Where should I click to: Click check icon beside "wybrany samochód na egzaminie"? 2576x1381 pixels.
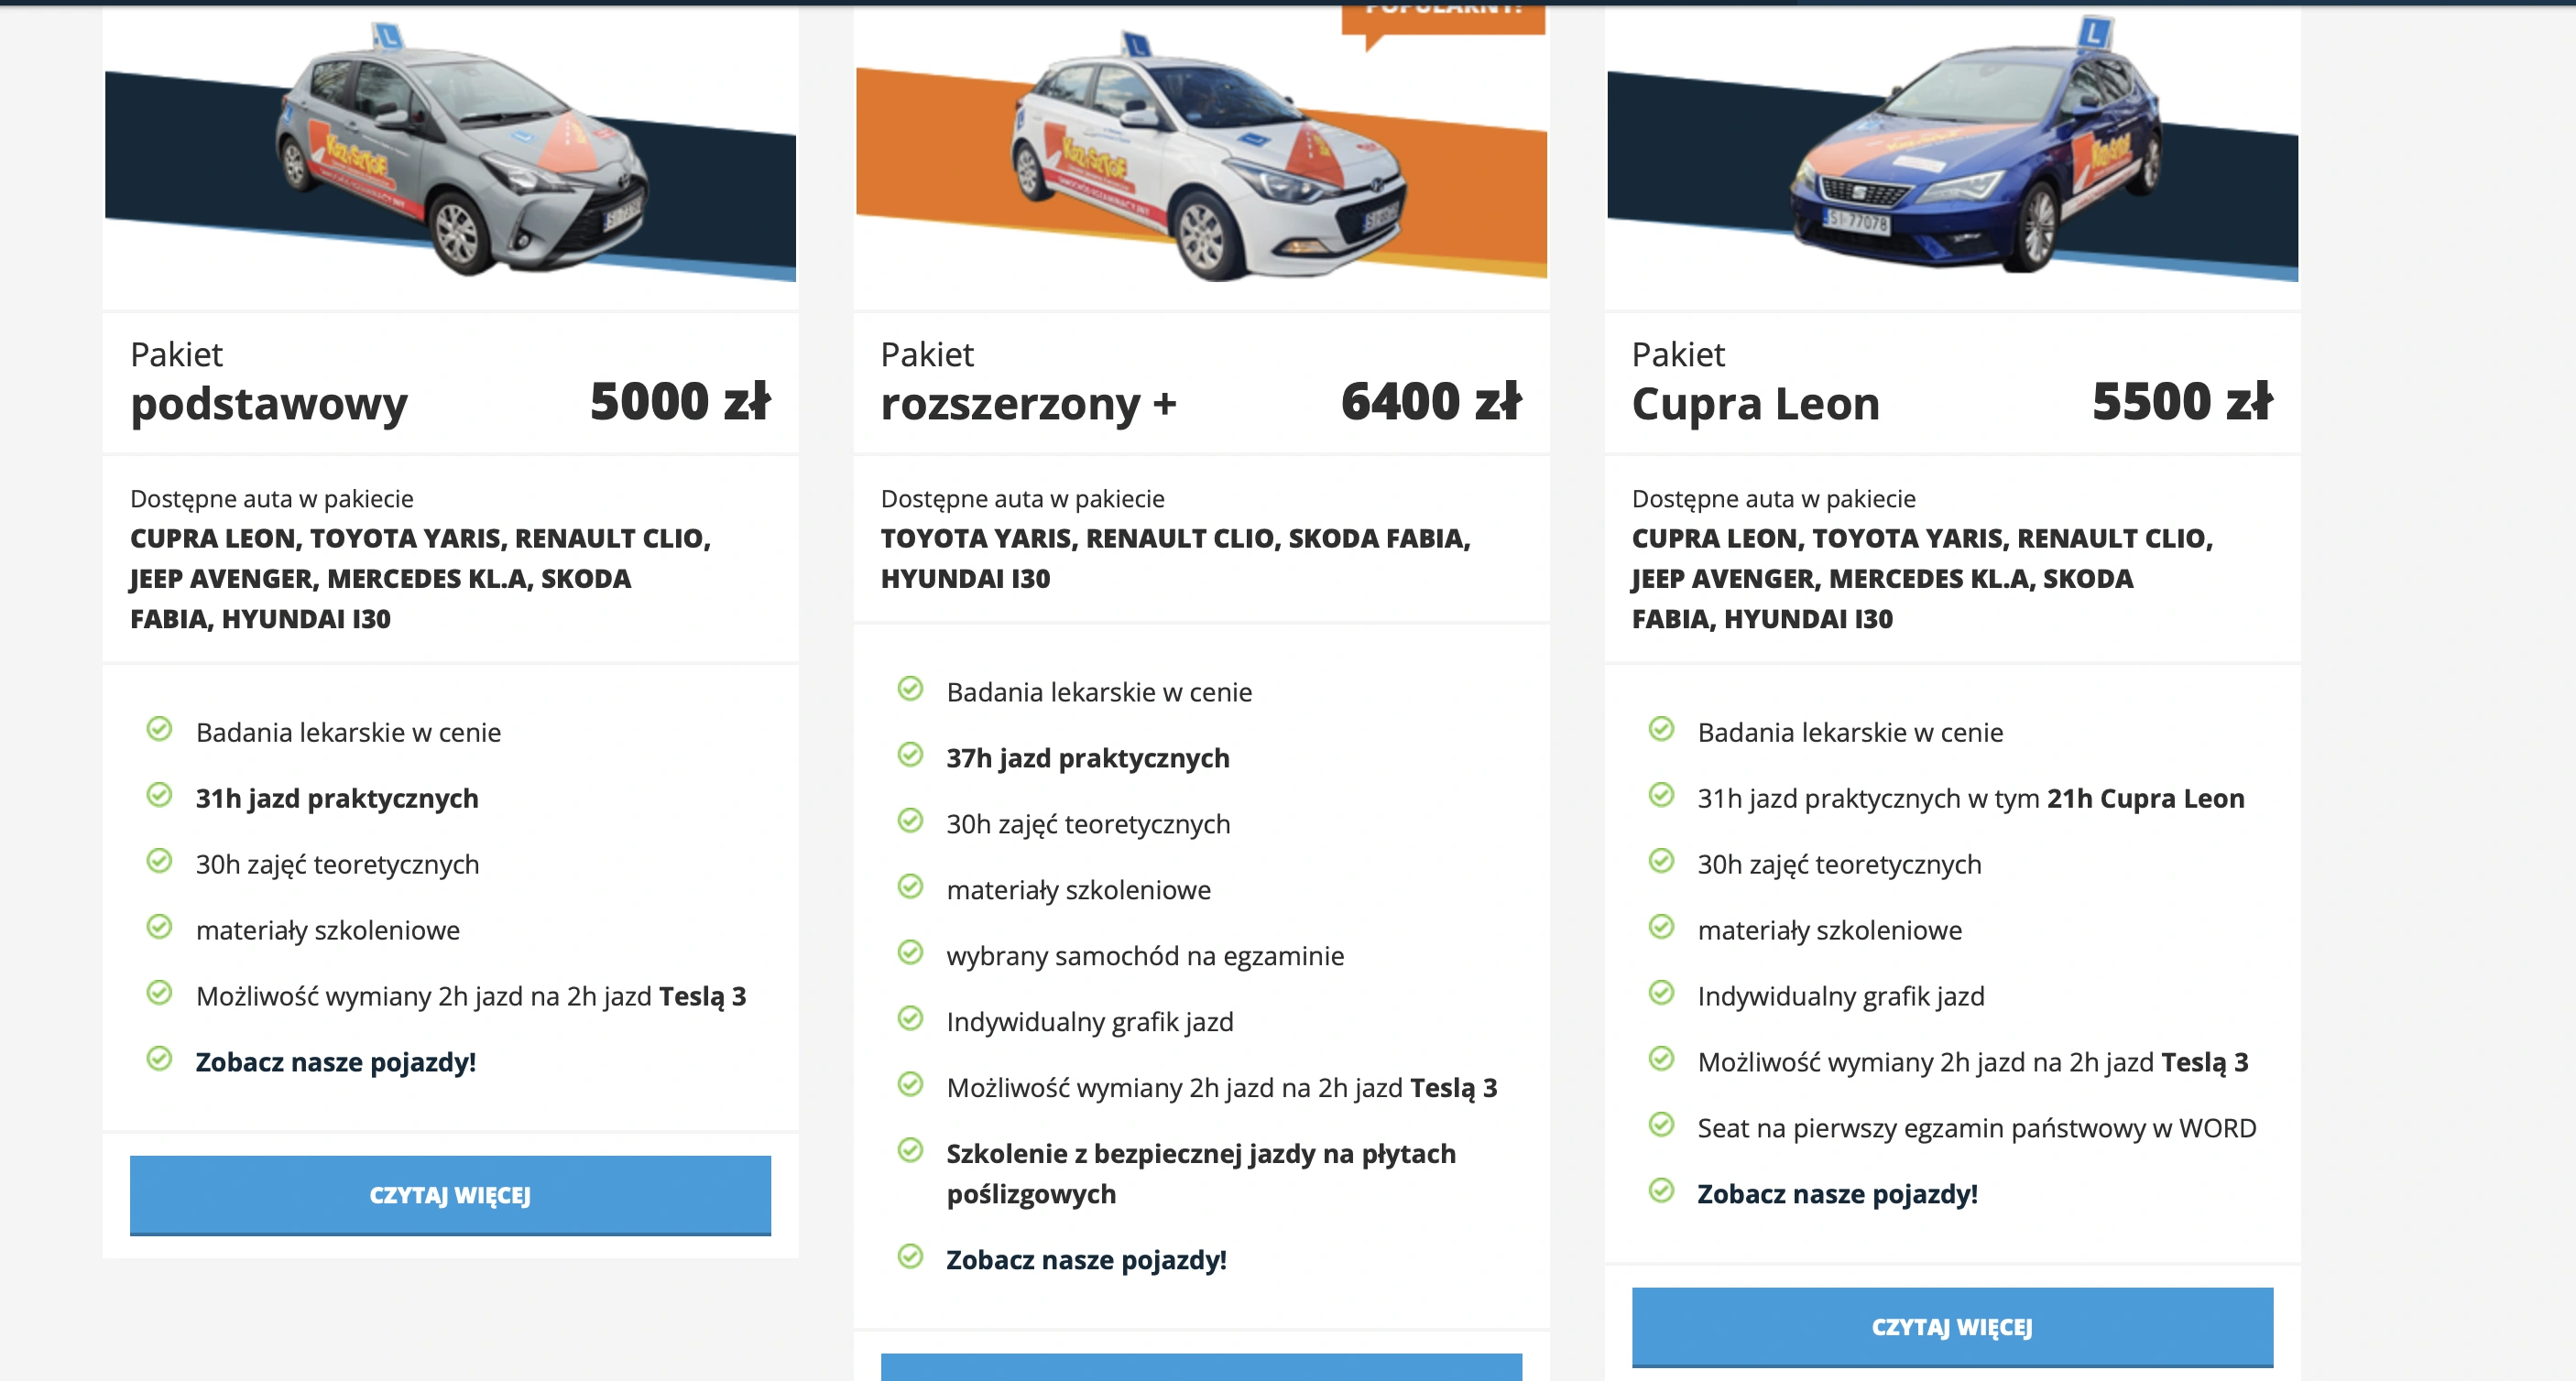(910, 953)
